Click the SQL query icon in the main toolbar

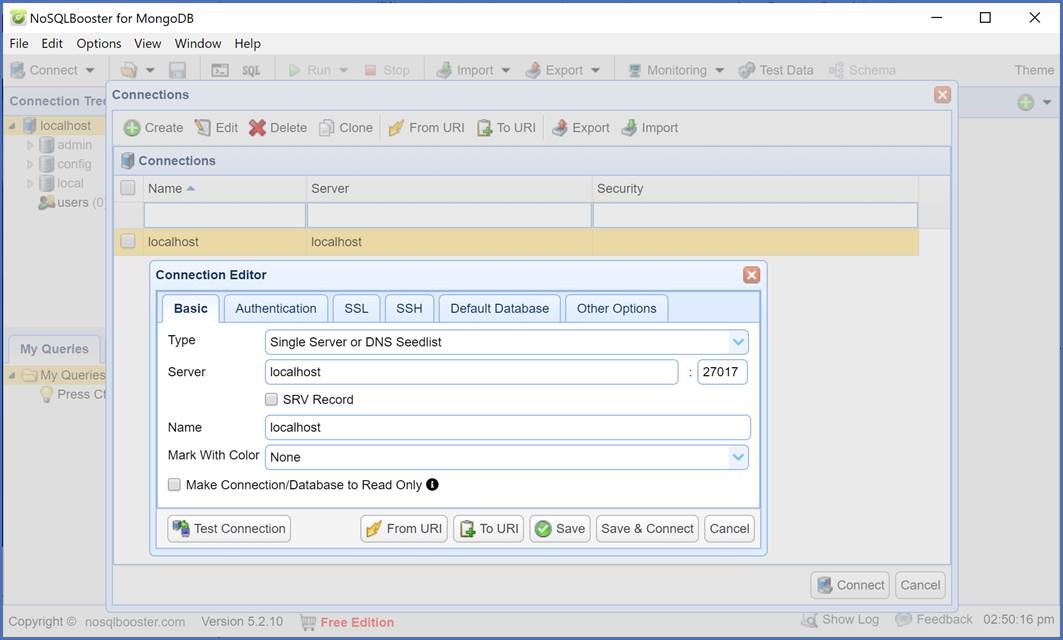[251, 70]
